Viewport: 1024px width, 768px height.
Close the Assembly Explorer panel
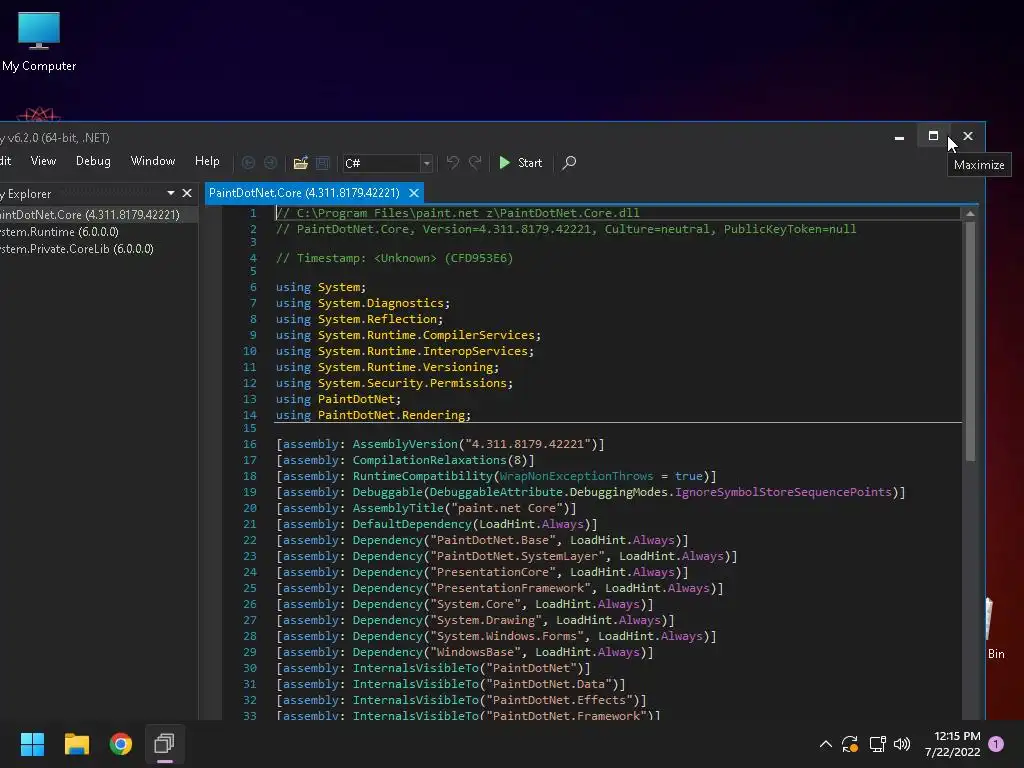coord(187,193)
